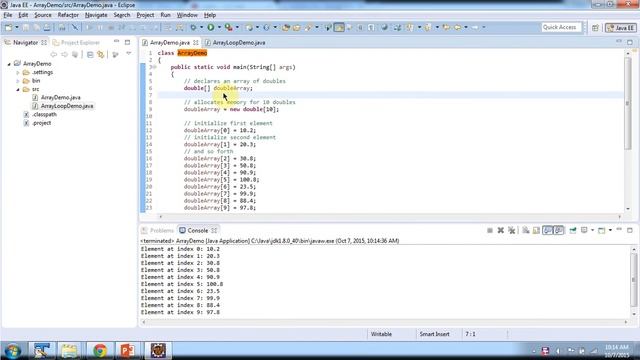The height and width of the screenshot is (360, 640).
Task: Toggle Show Console When Standard Out Changes
Action: pyautogui.click(x=547, y=231)
